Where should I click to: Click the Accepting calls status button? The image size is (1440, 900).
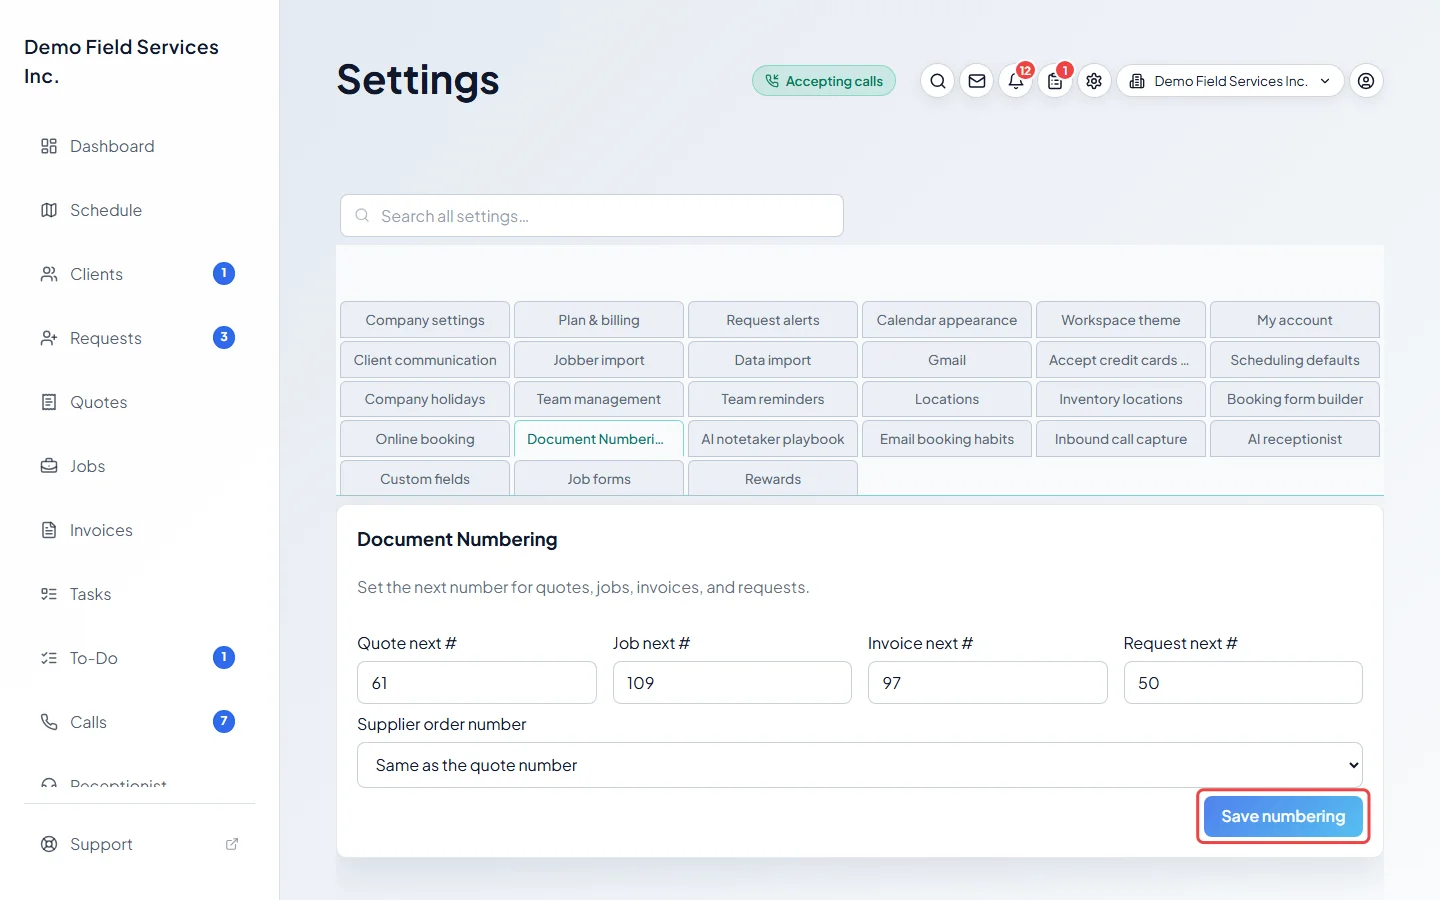click(x=824, y=81)
